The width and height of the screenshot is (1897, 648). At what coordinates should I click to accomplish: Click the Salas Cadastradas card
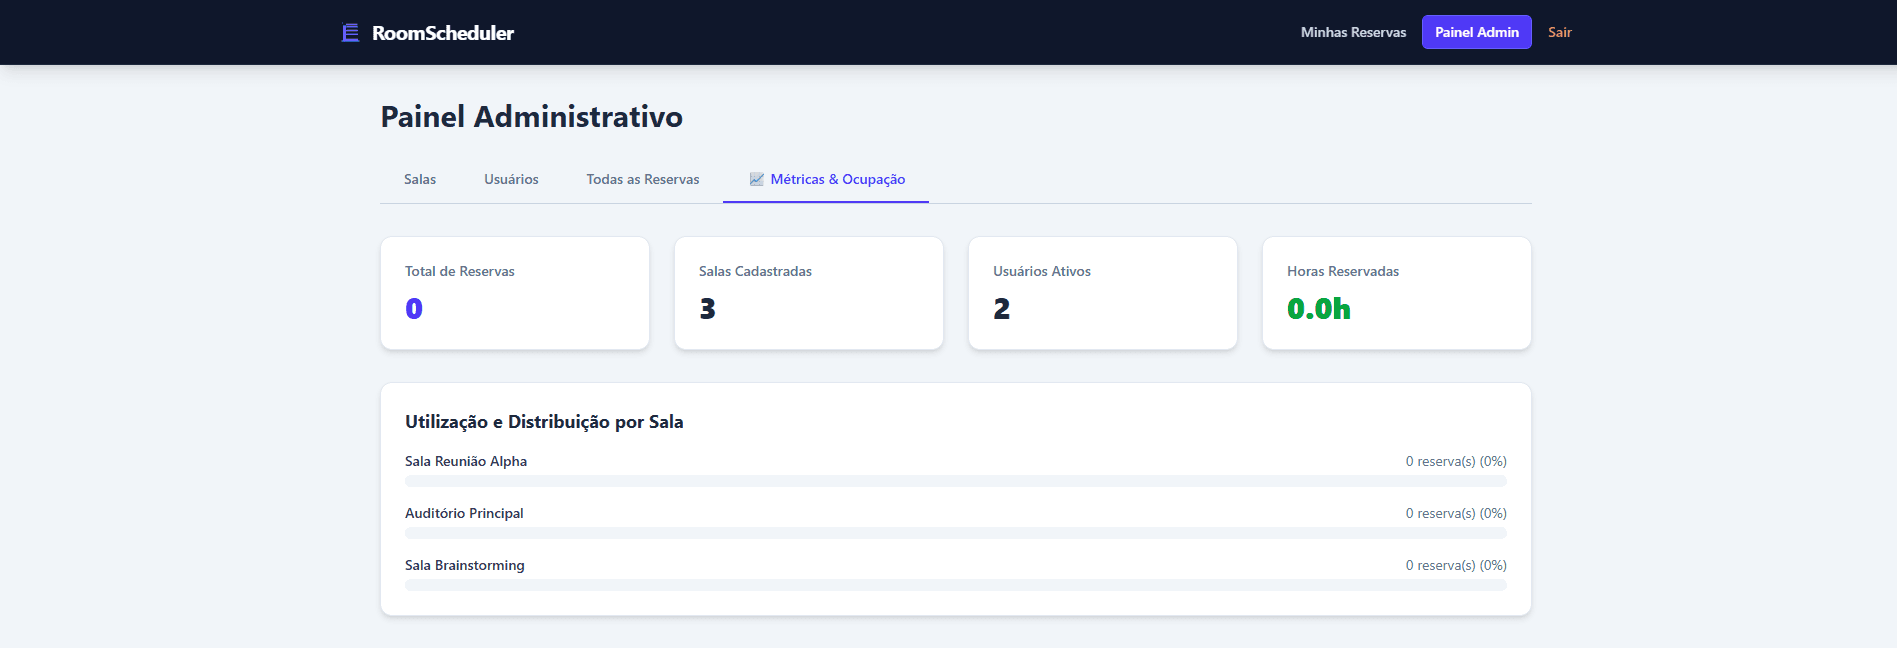click(x=809, y=293)
